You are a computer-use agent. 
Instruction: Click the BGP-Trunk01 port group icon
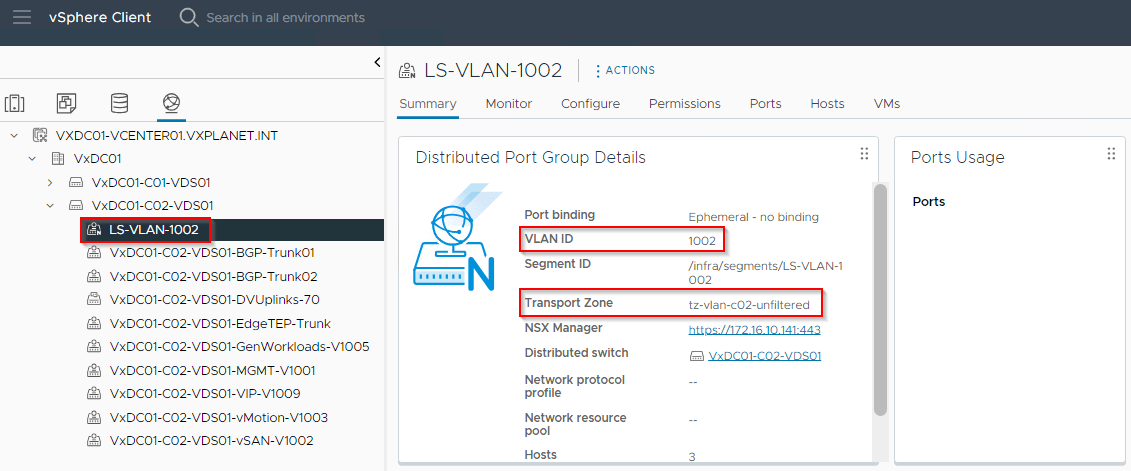94,253
